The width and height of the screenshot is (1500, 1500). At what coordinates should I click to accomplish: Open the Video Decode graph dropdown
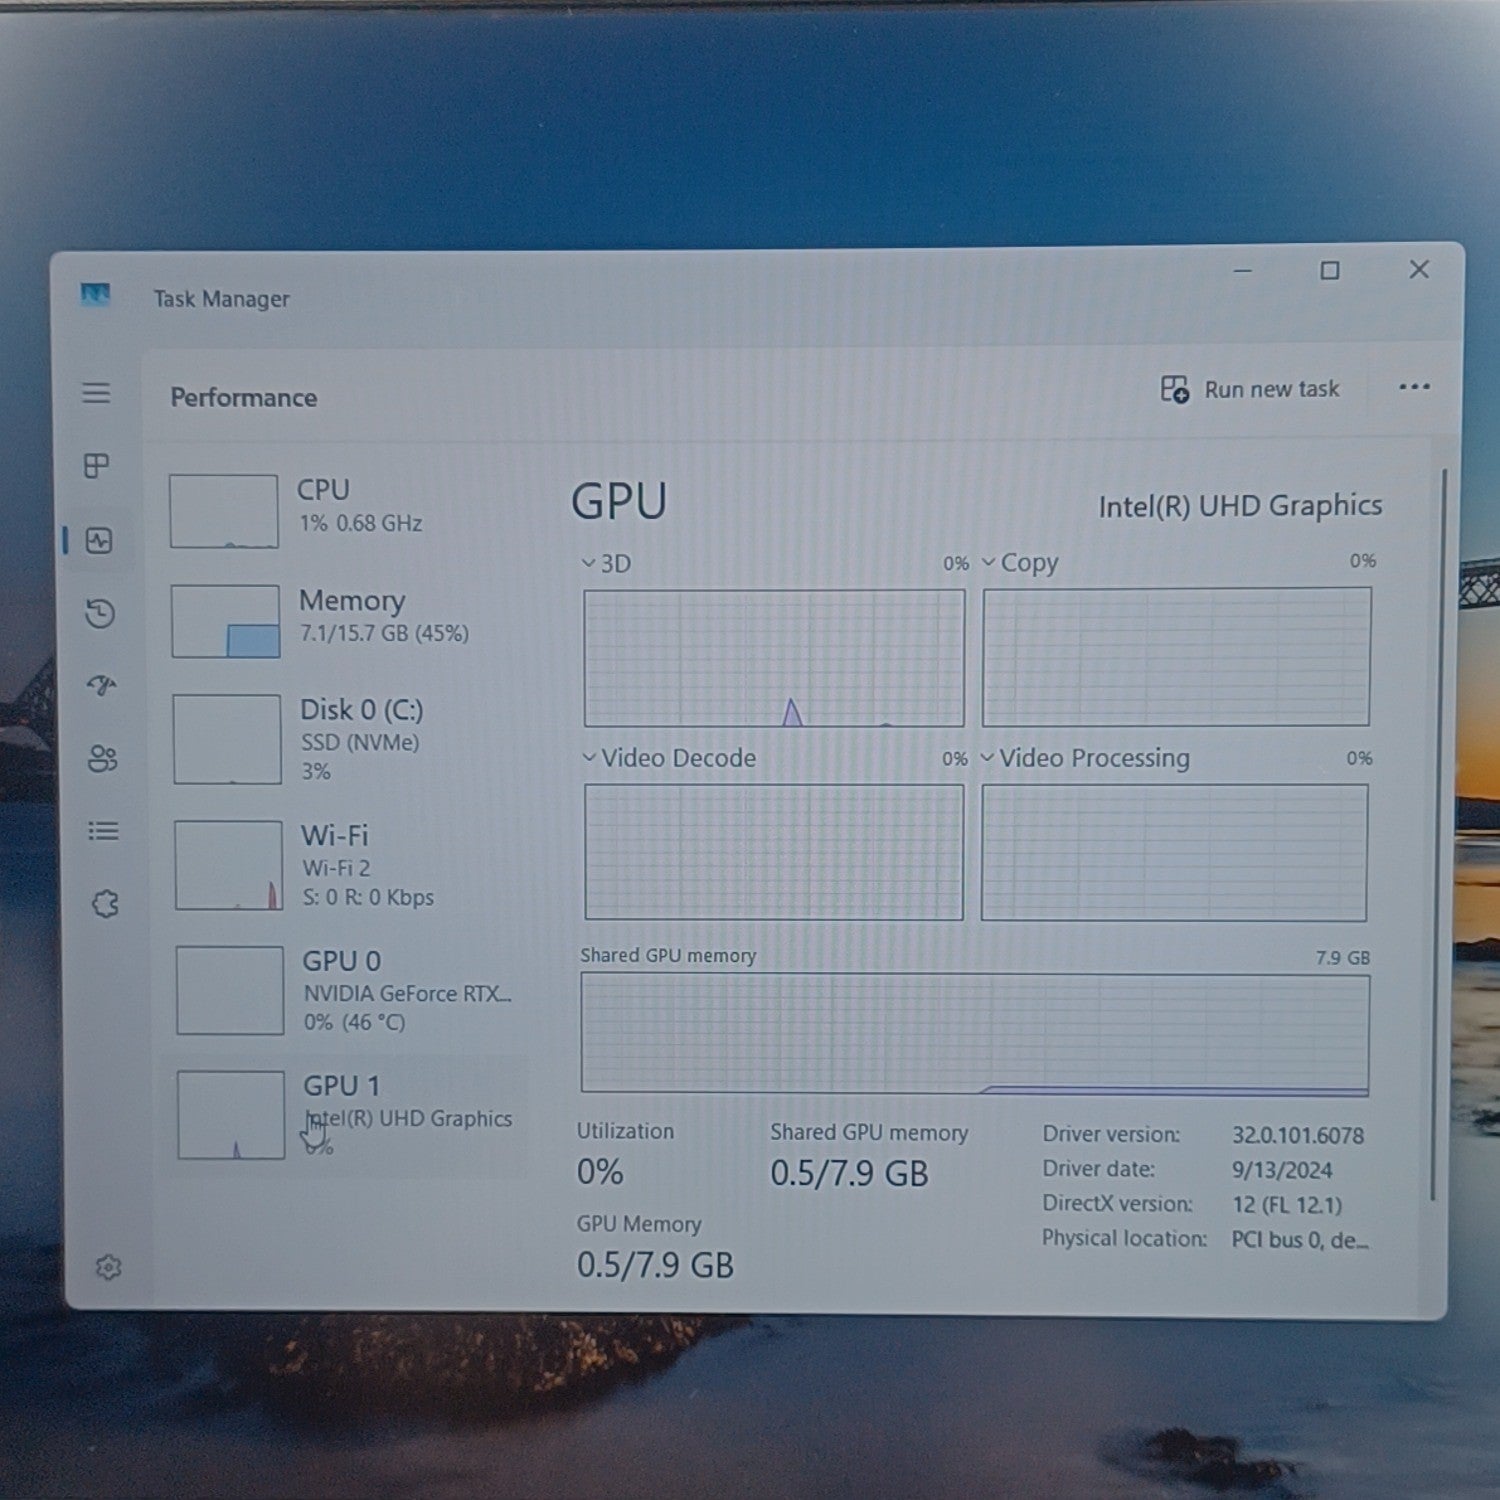669,758
